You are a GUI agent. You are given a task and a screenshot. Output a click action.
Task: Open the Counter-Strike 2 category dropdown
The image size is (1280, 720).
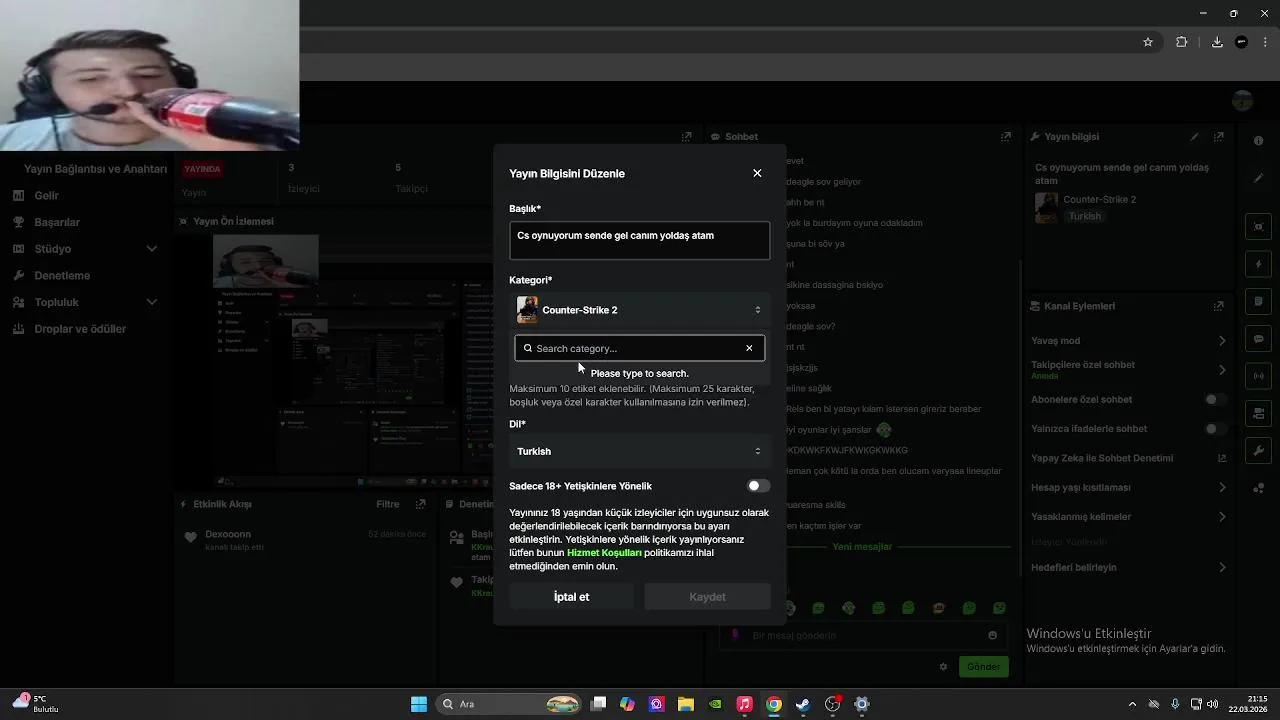pos(639,310)
